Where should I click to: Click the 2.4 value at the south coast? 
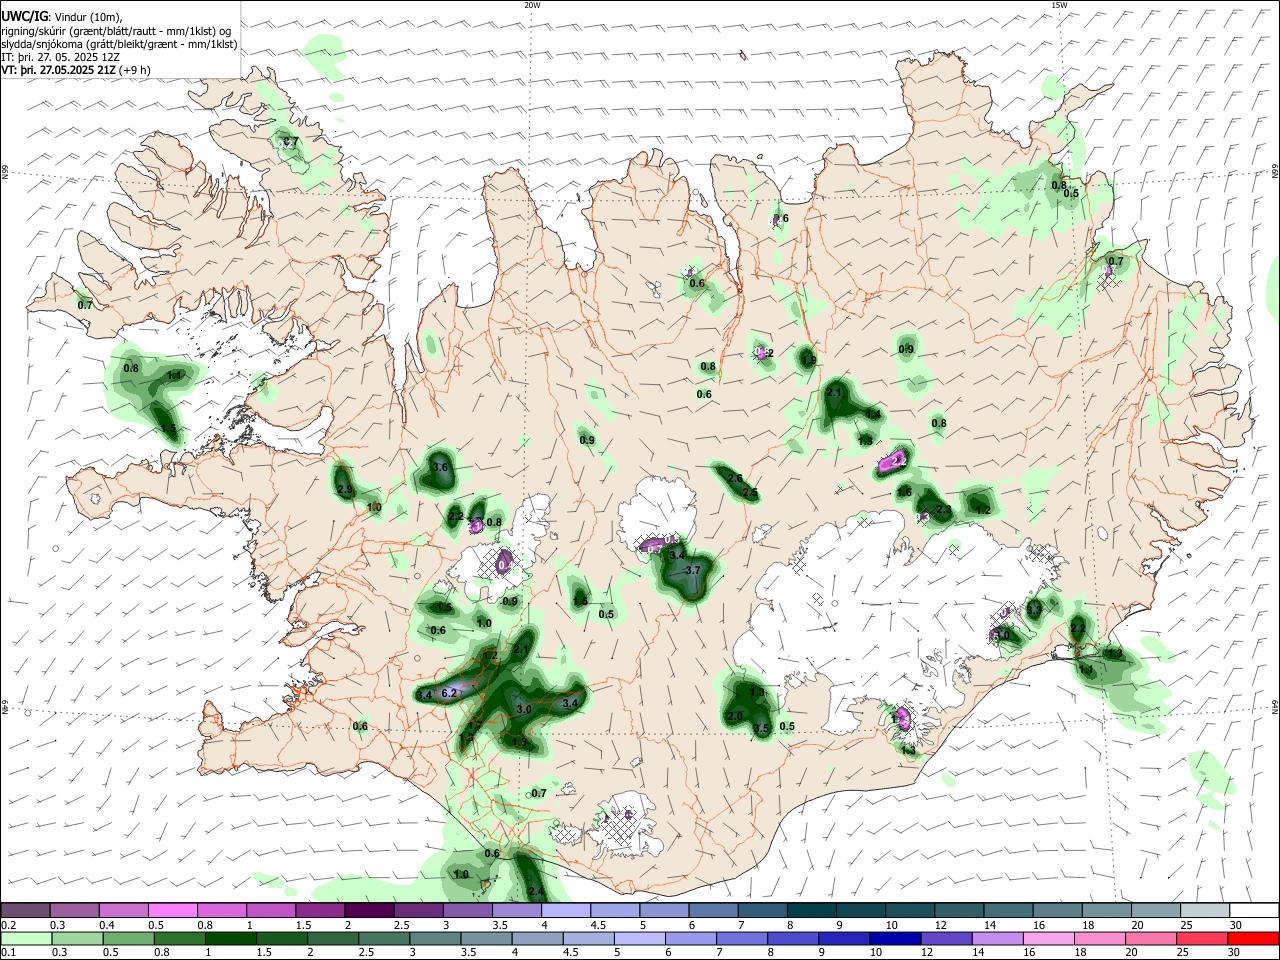pos(536,891)
